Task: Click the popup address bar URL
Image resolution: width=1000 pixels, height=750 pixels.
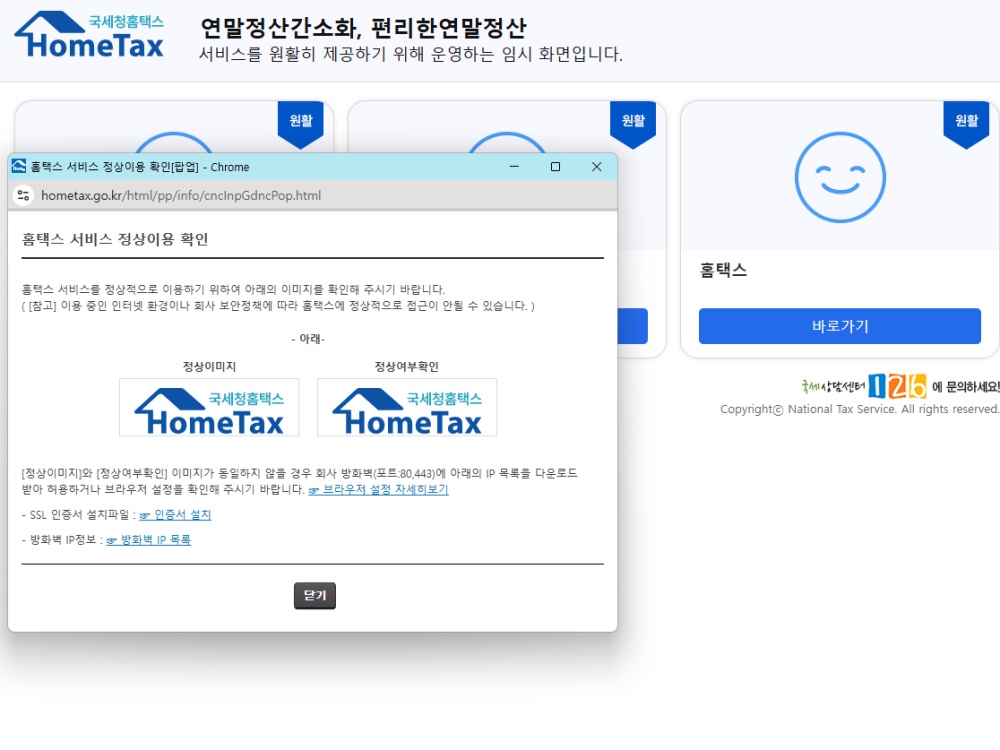Action: point(181,195)
